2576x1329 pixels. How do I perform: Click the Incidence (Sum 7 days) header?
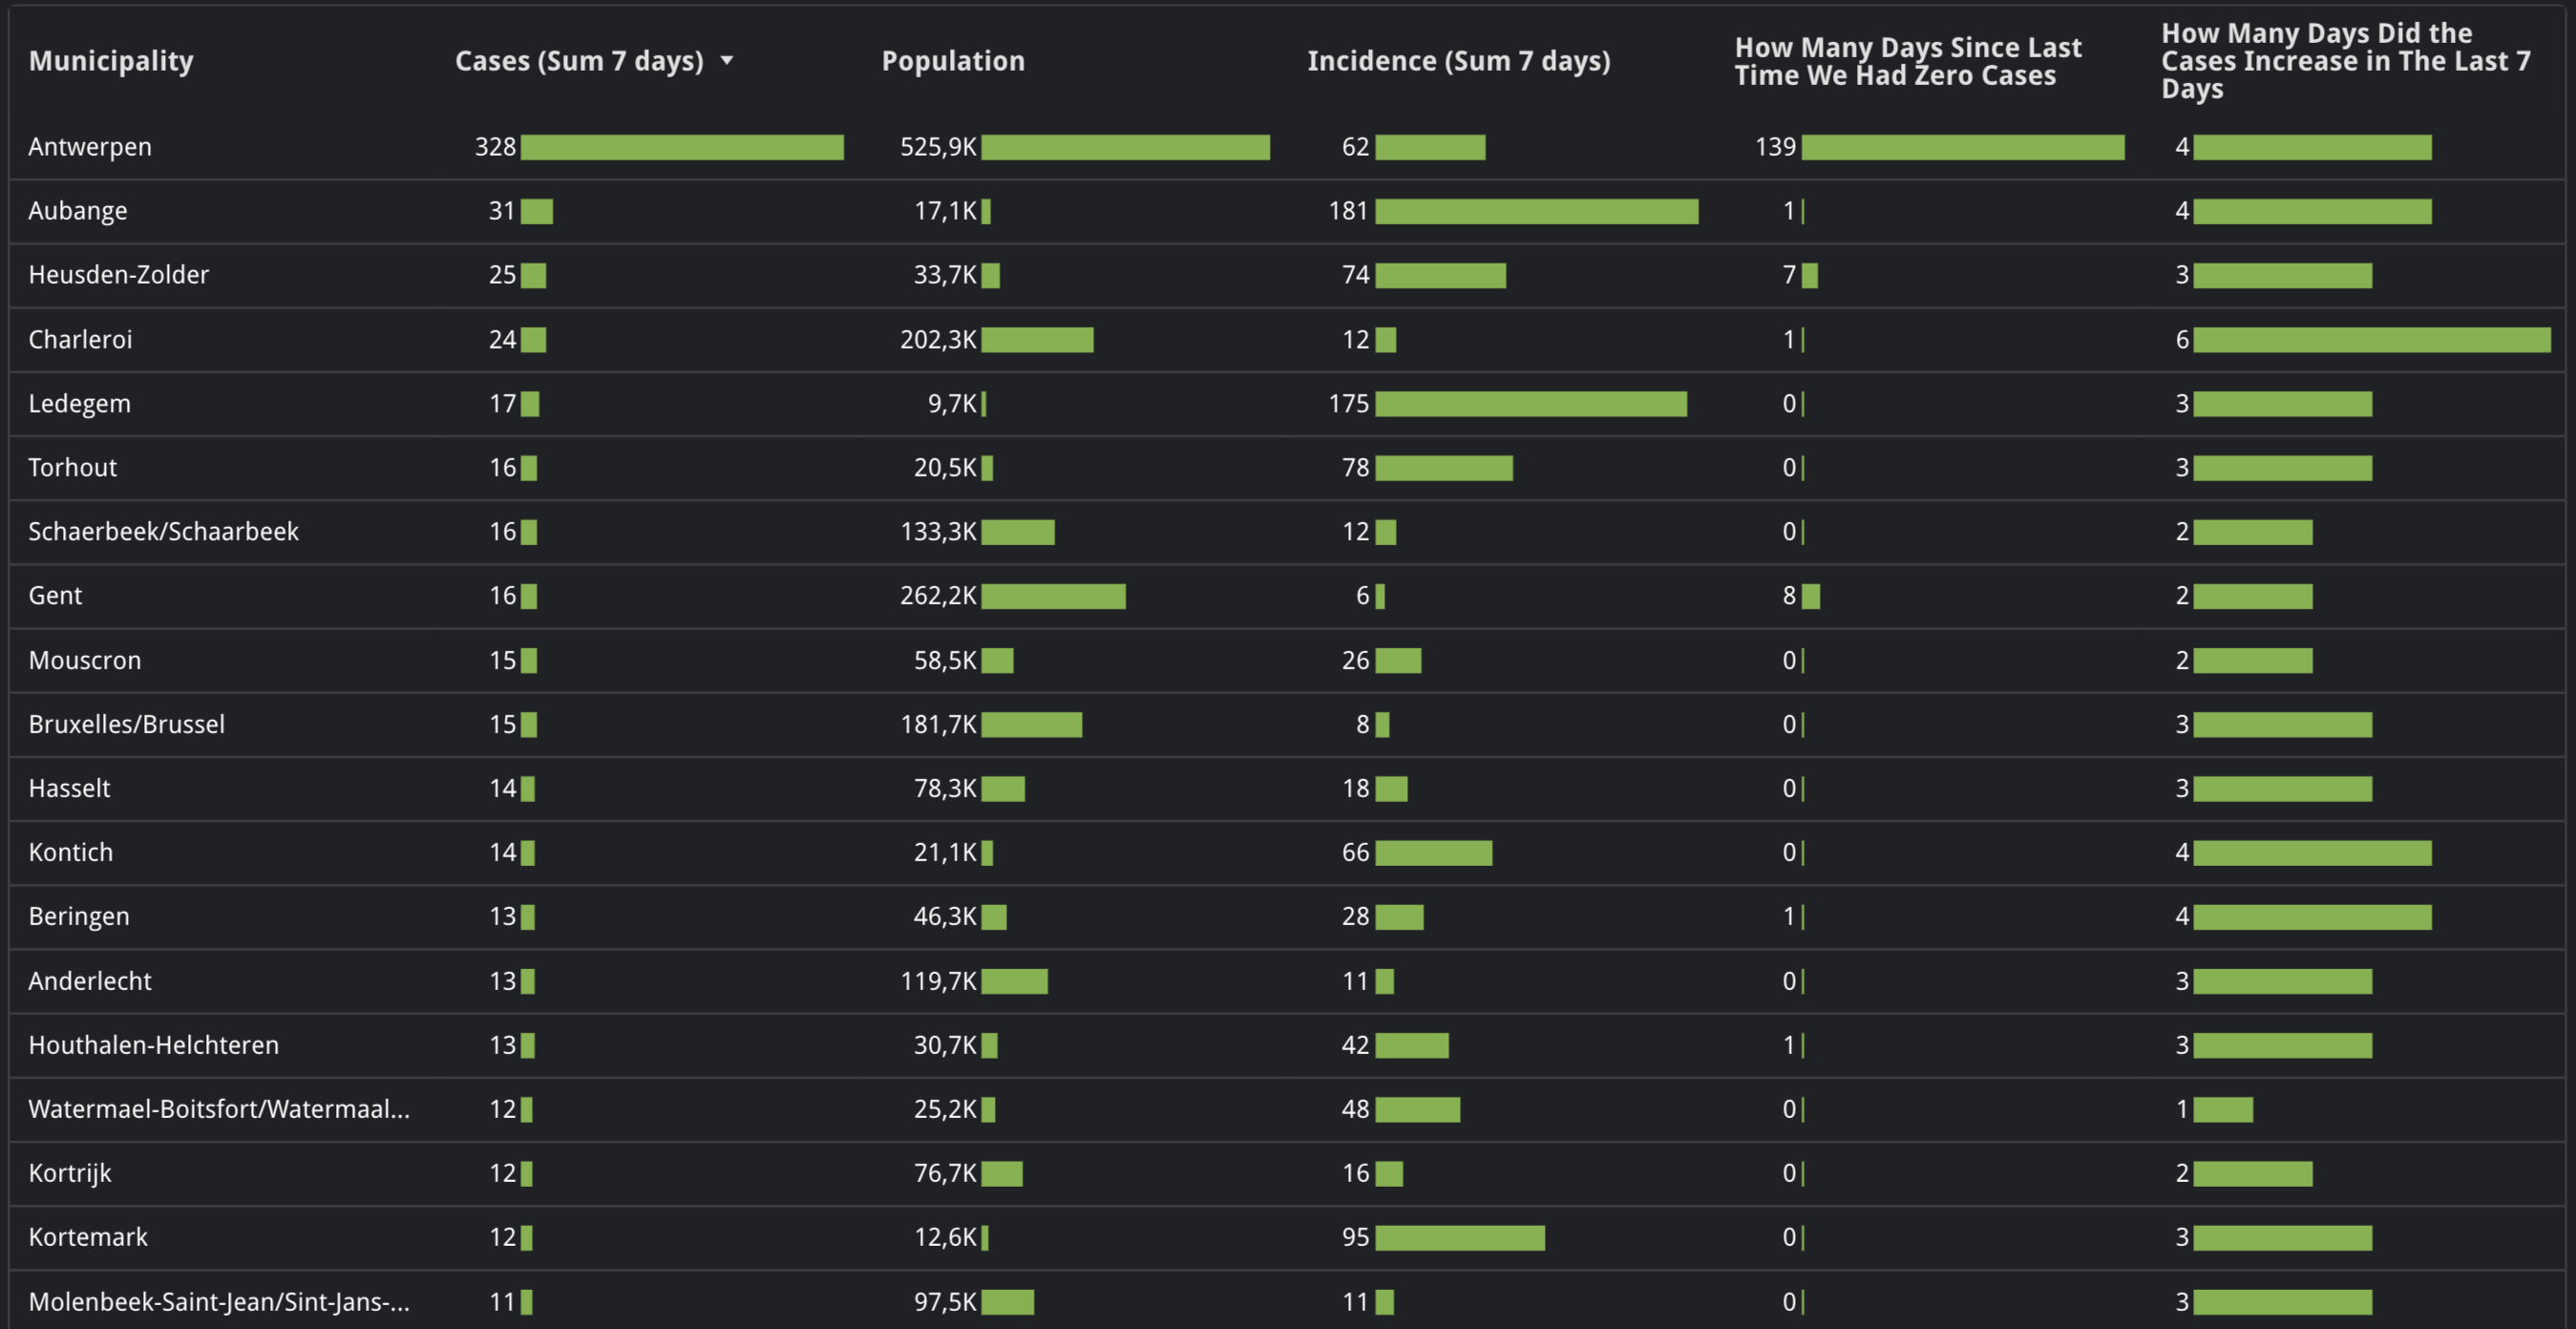point(1458,61)
